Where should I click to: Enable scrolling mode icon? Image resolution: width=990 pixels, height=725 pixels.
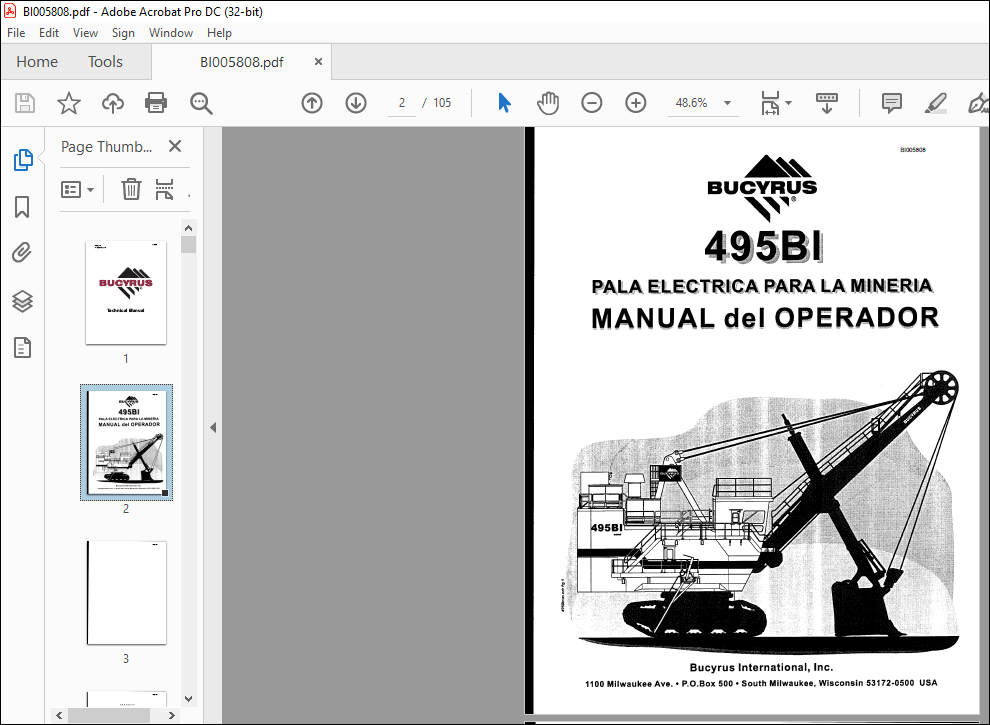point(826,103)
